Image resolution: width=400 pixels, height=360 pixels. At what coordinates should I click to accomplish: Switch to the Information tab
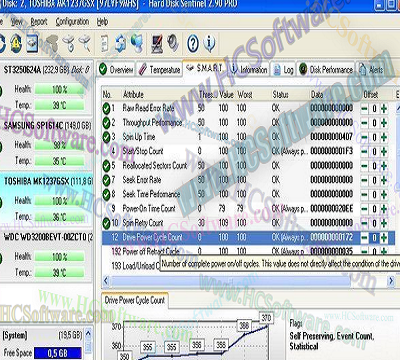(x=249, y=70)
